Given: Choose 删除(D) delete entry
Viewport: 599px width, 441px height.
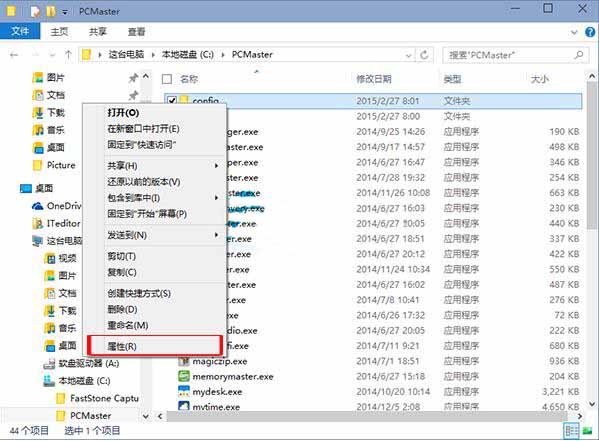Looking at the screenshot, I should point(122,309).
